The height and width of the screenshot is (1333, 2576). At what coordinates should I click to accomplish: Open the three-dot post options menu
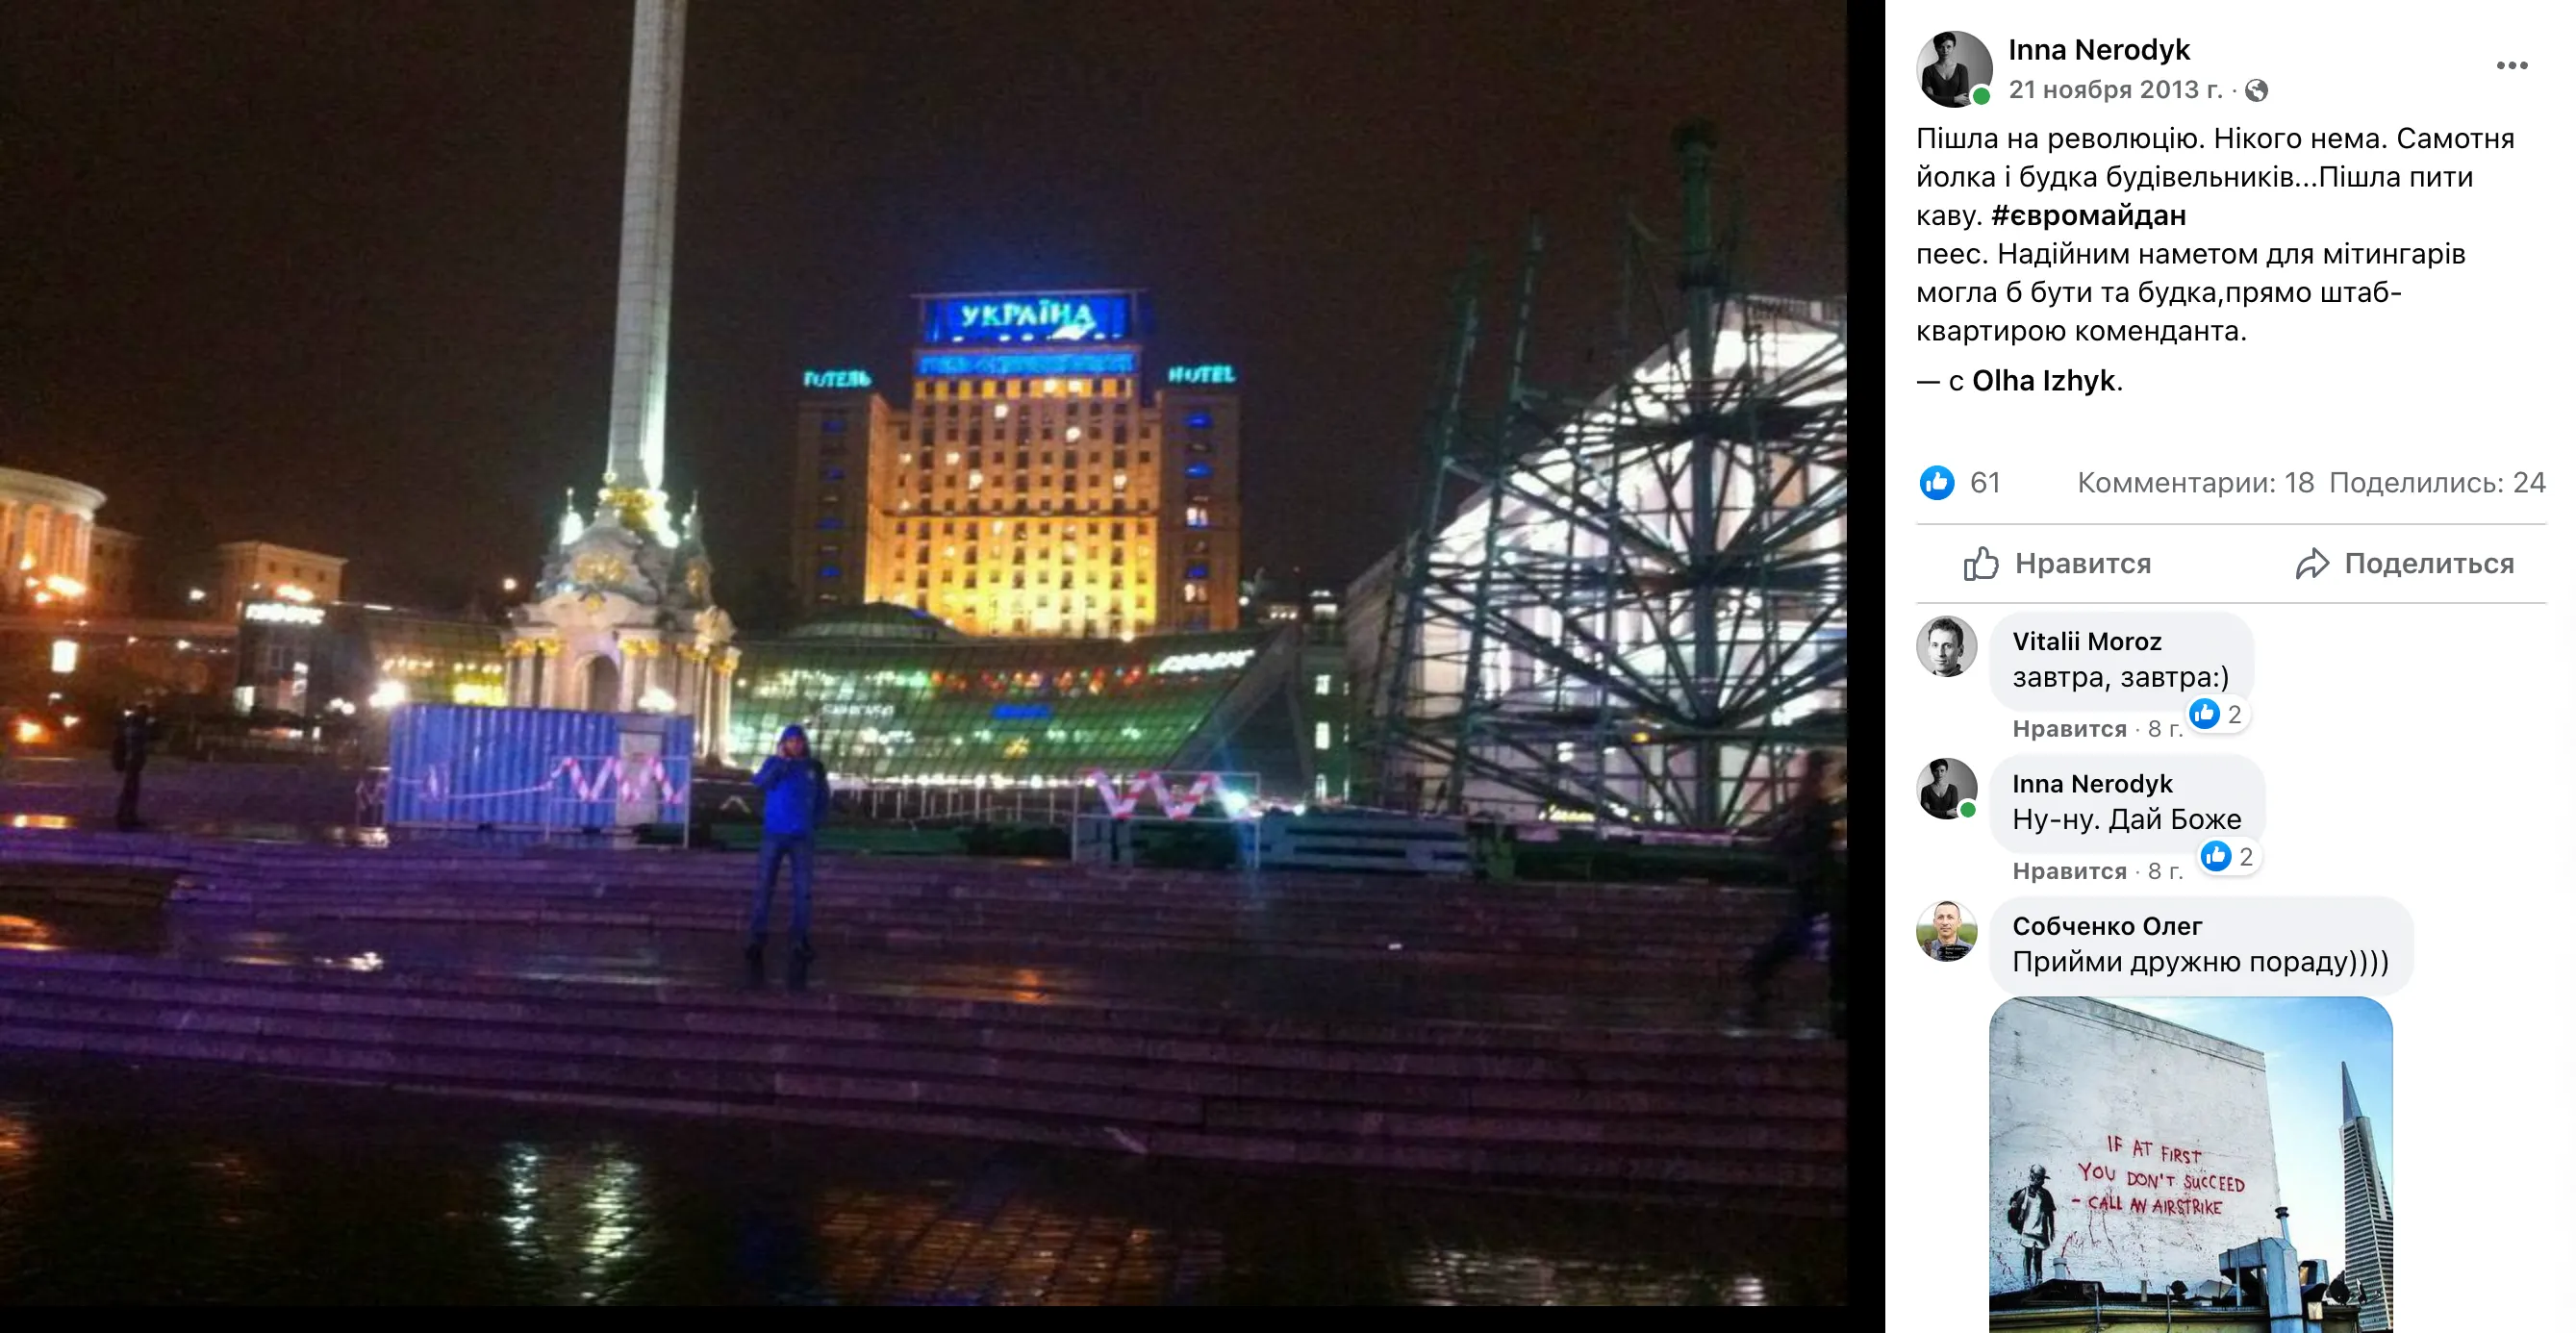(2511, 66)
